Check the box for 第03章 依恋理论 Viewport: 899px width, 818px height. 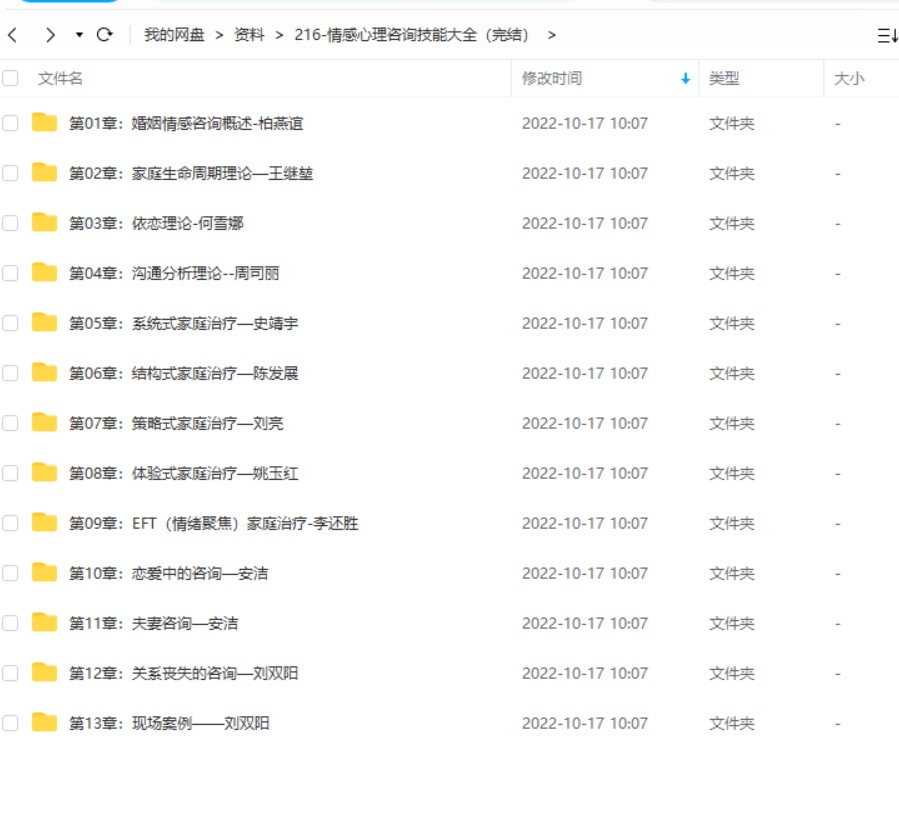(x=10, y=223)
